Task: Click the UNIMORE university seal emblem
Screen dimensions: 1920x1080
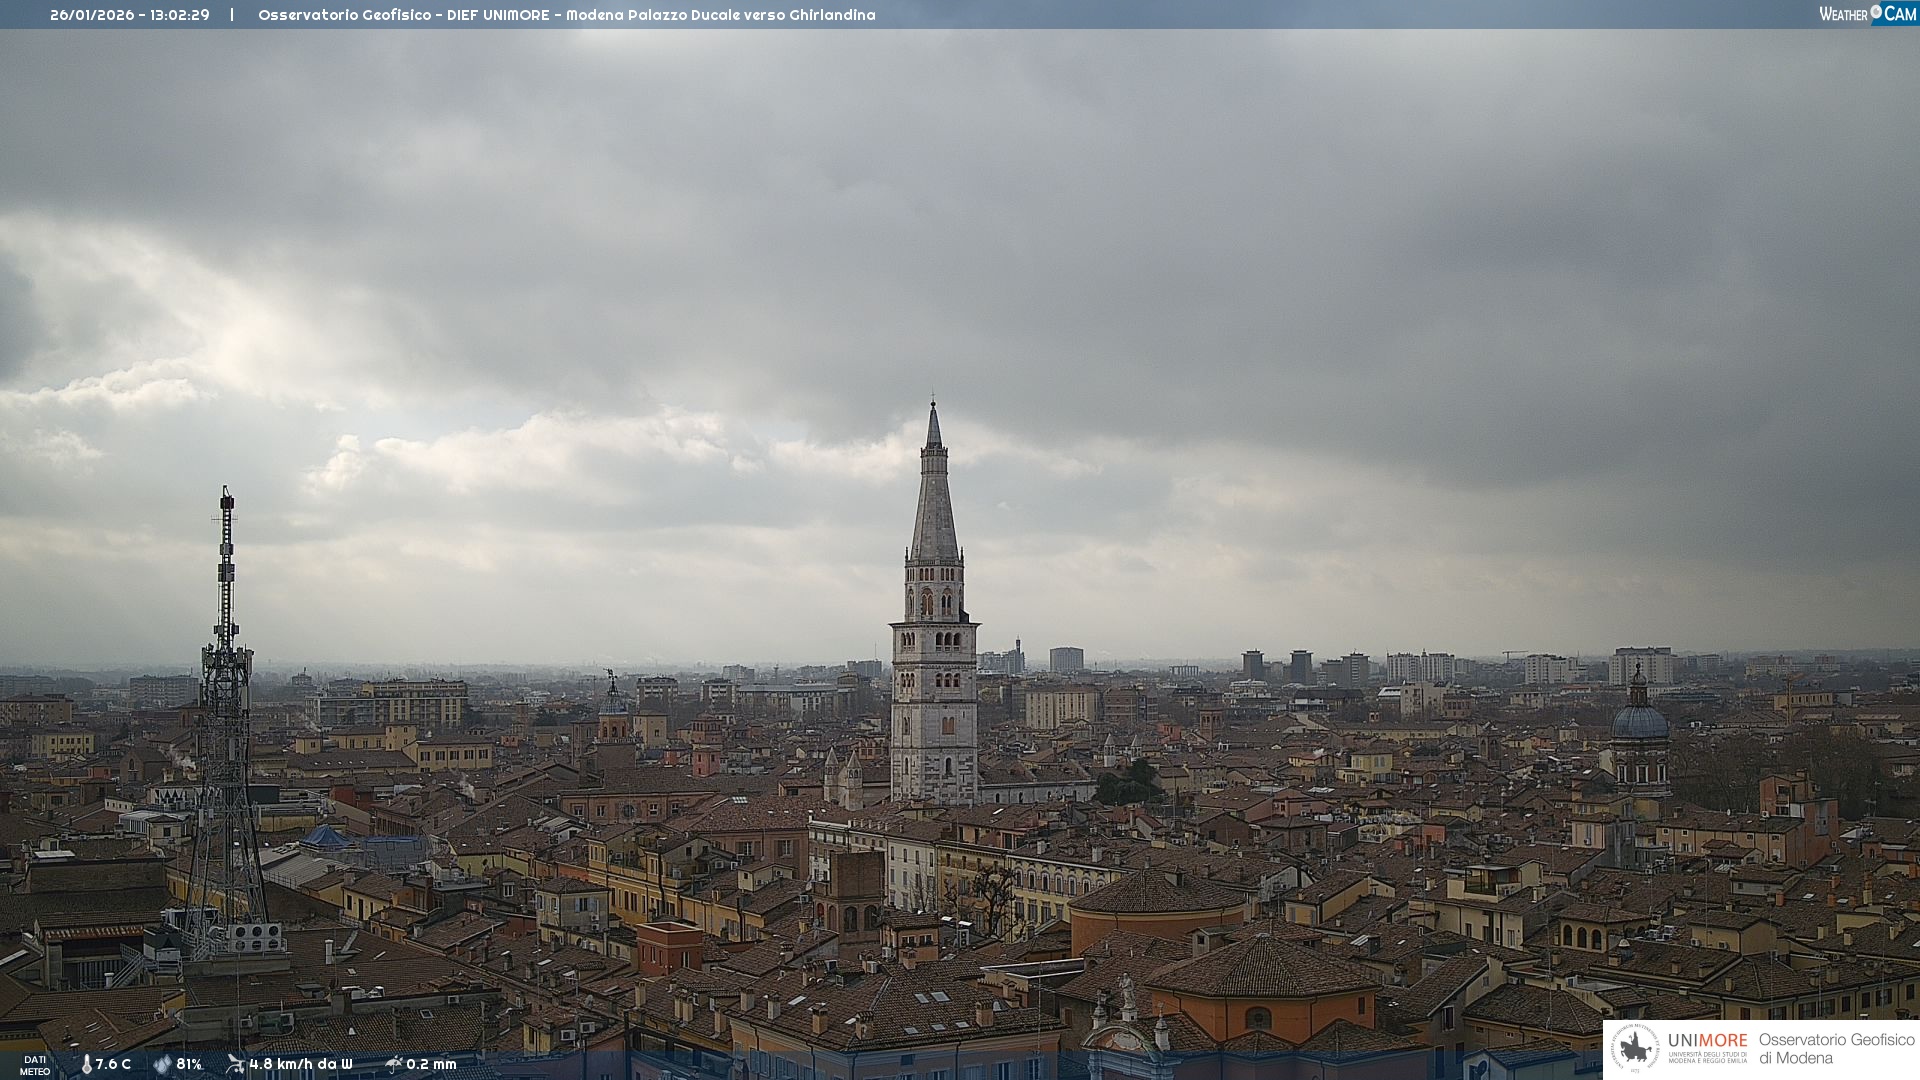Action: (1636, 1049)
